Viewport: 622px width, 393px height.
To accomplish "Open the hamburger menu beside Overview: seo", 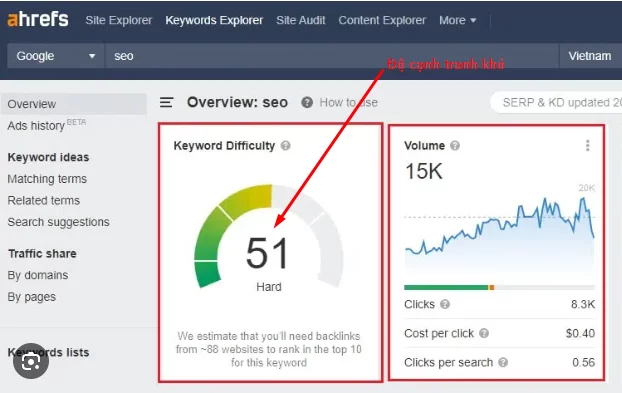I will (167, 103).
